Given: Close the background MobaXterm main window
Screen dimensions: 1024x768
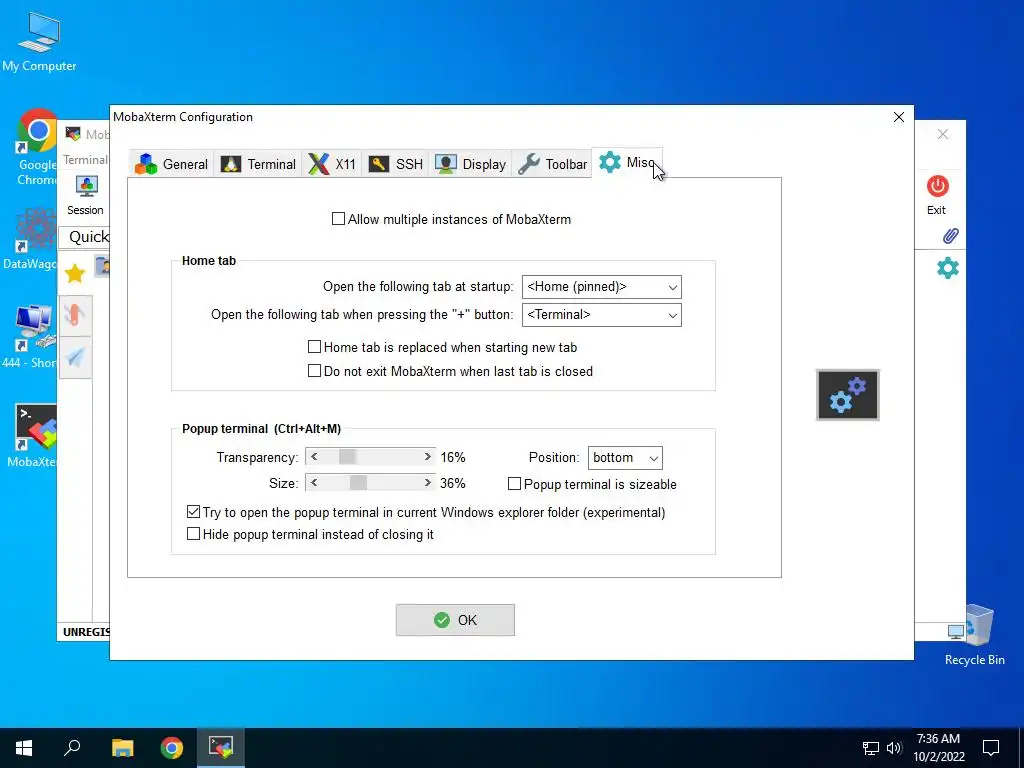Looking at the screenshot, I should tap(942, 134).
